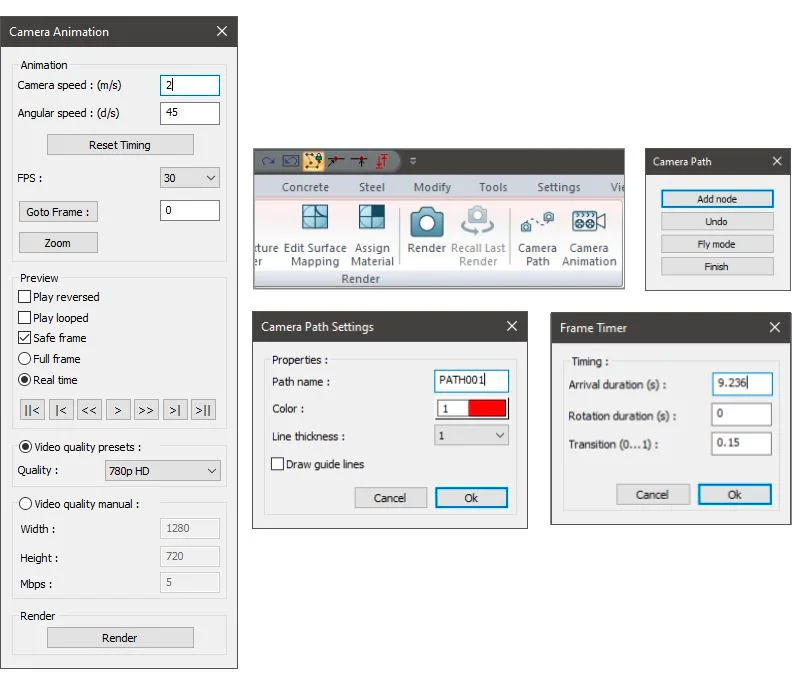Toggle the Safe frame checkbox
This screenshot has width=793, height=681.
24,338
